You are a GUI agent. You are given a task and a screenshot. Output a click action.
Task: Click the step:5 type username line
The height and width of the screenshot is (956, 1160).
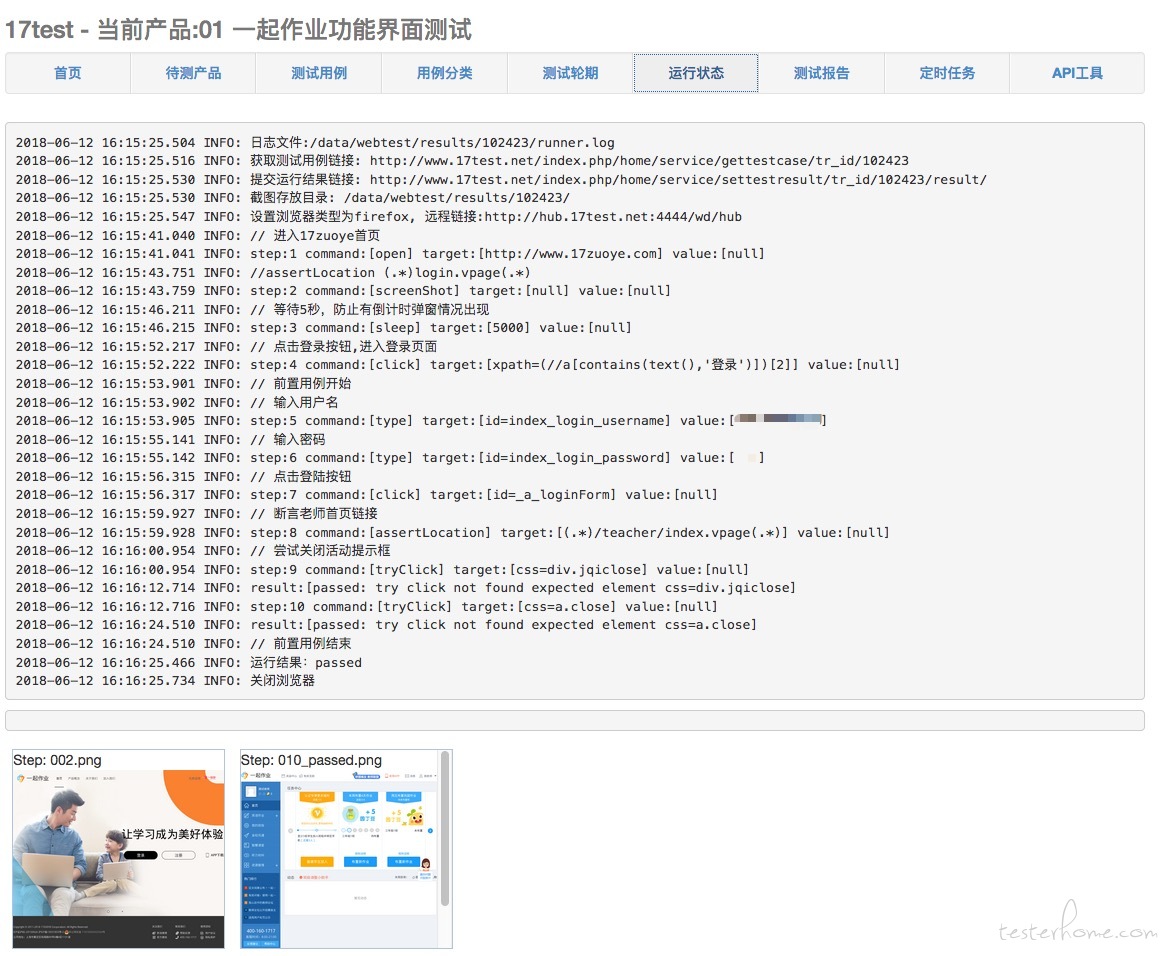pos(421,420)
